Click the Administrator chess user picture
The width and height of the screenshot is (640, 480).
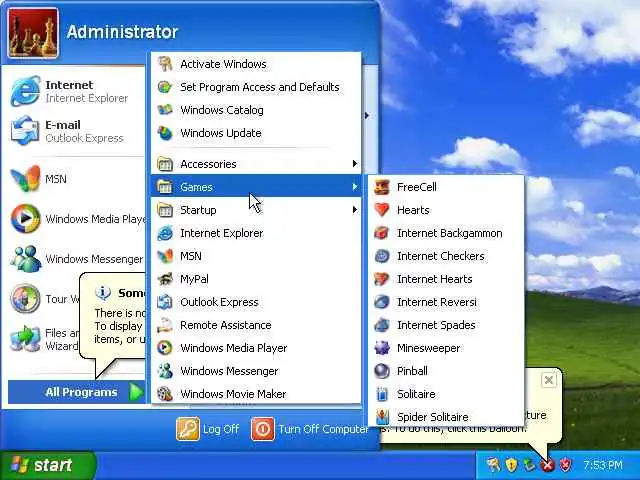coord(33,33)
